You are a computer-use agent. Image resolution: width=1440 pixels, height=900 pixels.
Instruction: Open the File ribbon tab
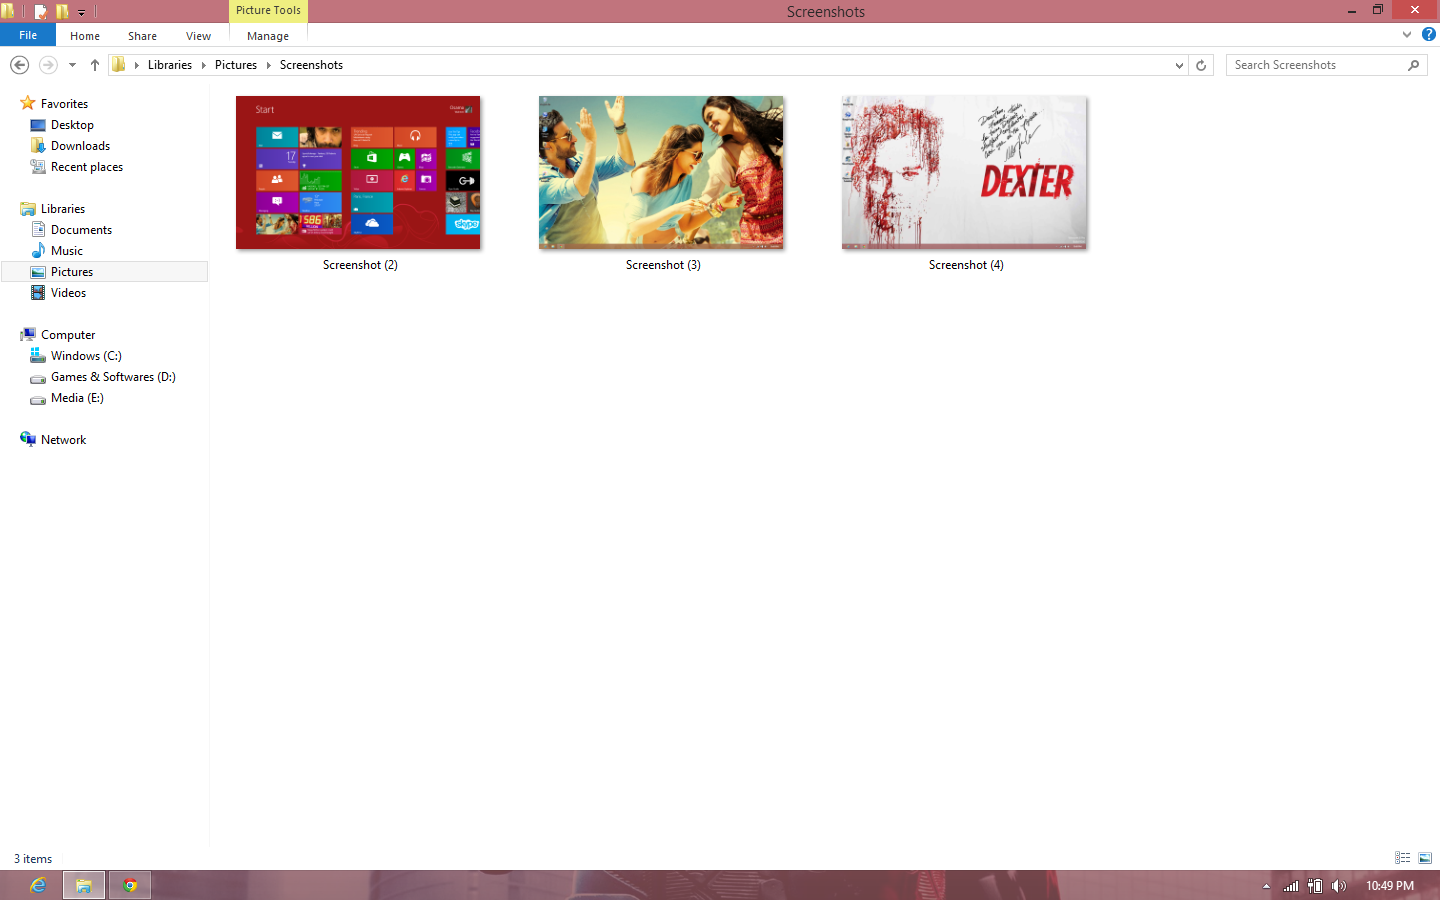pyautogui.click(x=28, y=35)
